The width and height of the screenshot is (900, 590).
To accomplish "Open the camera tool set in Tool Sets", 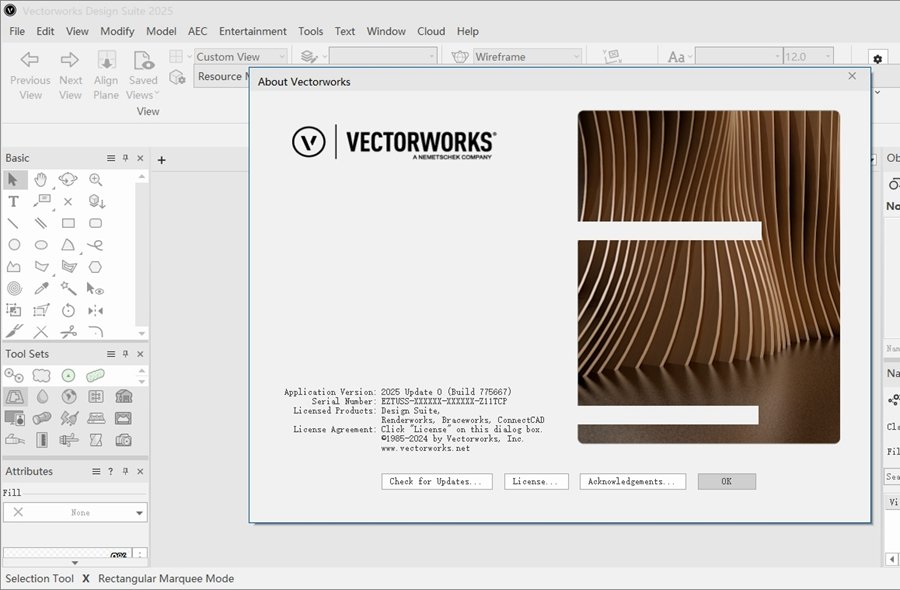I will 123,440.
